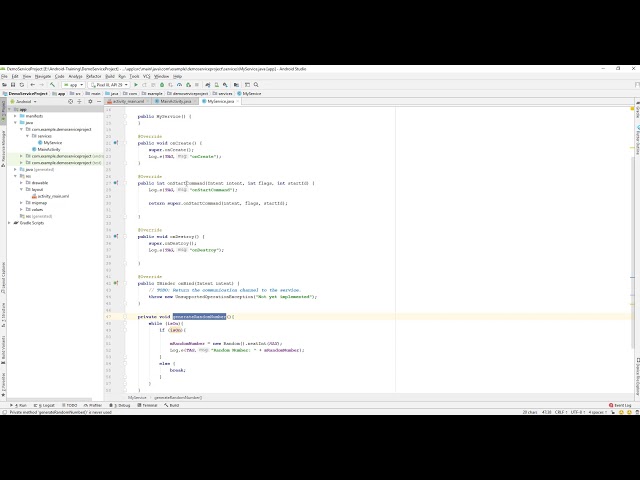This screenshot has width=640, height=480.
Task: Open the Build menu
Action: coord(110,76)
